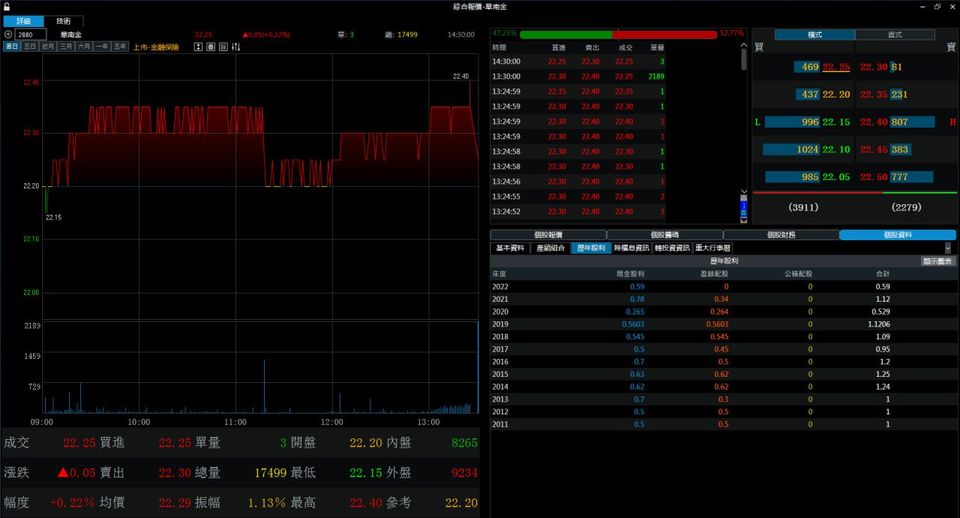Select the 三月 chart range
This screenshot has height=518, width=960.
tap(66, 47)
